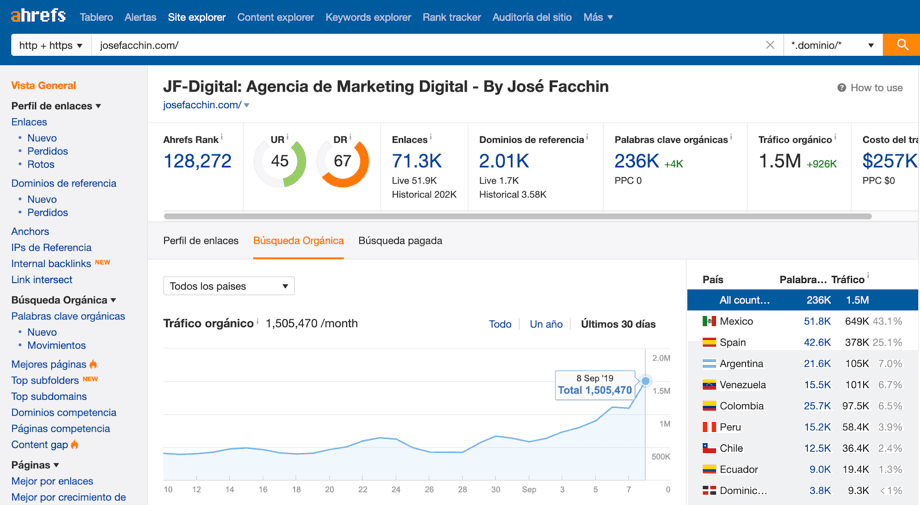The height and width of the screenshot is (505, 920).
Task: Click the Spain flag icon
Action: click(709, 342)
